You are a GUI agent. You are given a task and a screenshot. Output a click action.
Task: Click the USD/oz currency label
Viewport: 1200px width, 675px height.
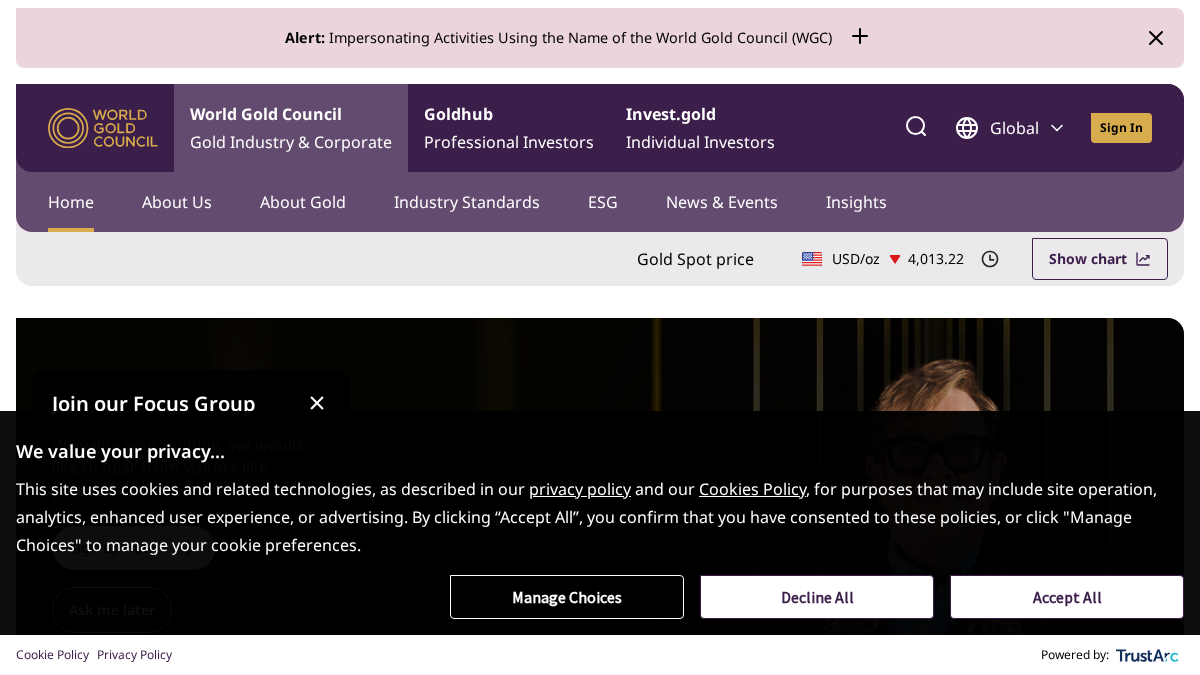coord(856,259)
